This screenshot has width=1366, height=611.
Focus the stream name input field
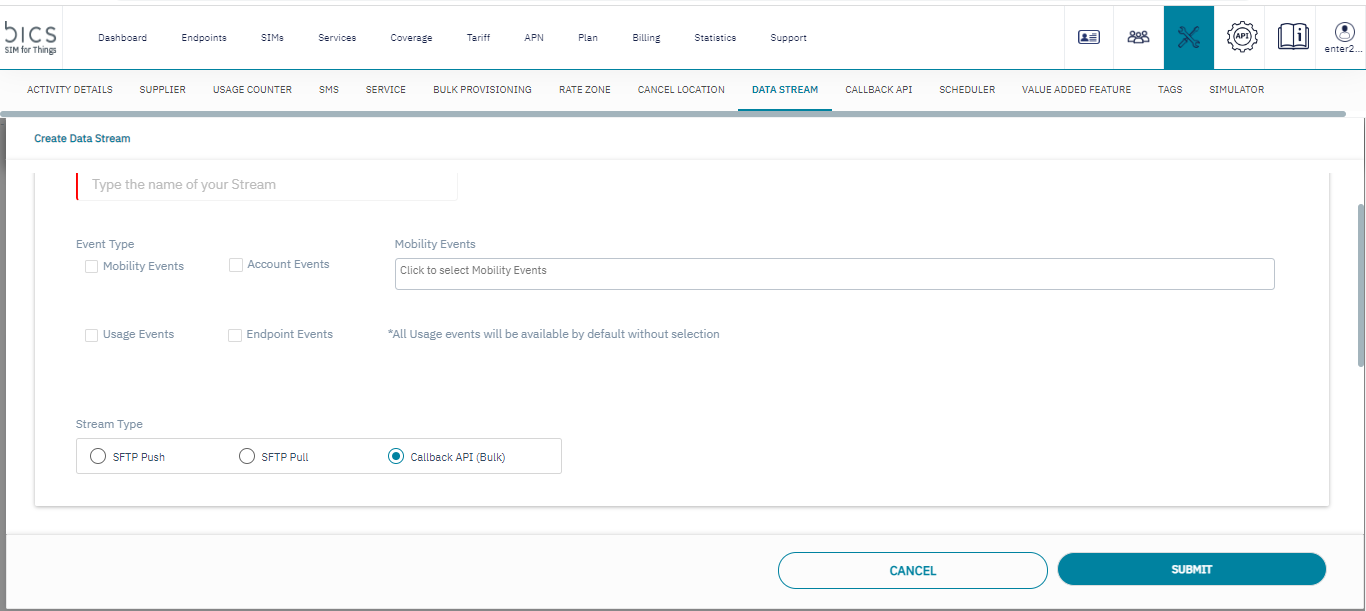click(268, 185)
